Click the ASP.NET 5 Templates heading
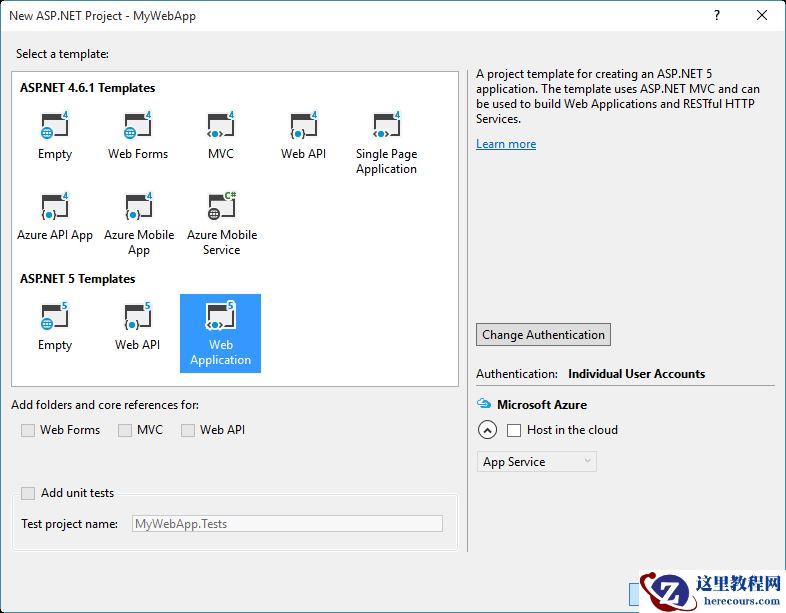The image size is (786, 613). tap(78, 279)
